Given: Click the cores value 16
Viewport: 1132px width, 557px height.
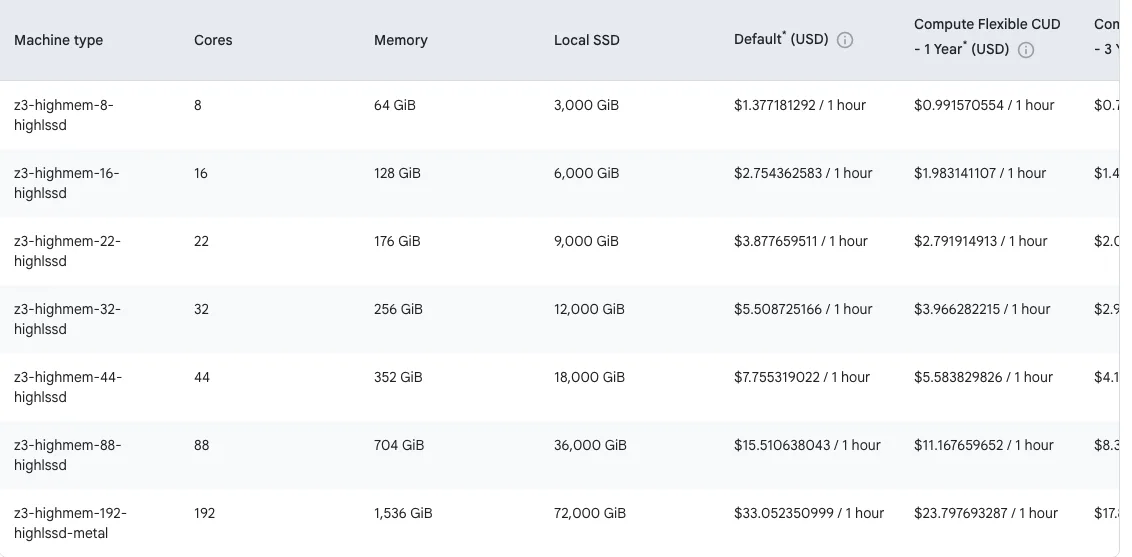Looking at the screenshot, I should [x=201, y=173].
